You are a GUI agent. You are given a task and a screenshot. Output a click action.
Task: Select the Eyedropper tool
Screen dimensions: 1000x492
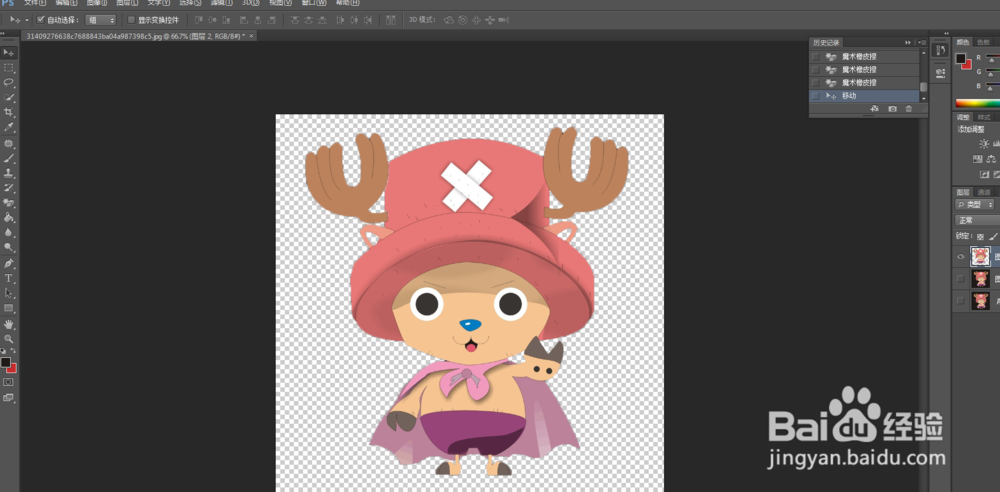[9, 127]
